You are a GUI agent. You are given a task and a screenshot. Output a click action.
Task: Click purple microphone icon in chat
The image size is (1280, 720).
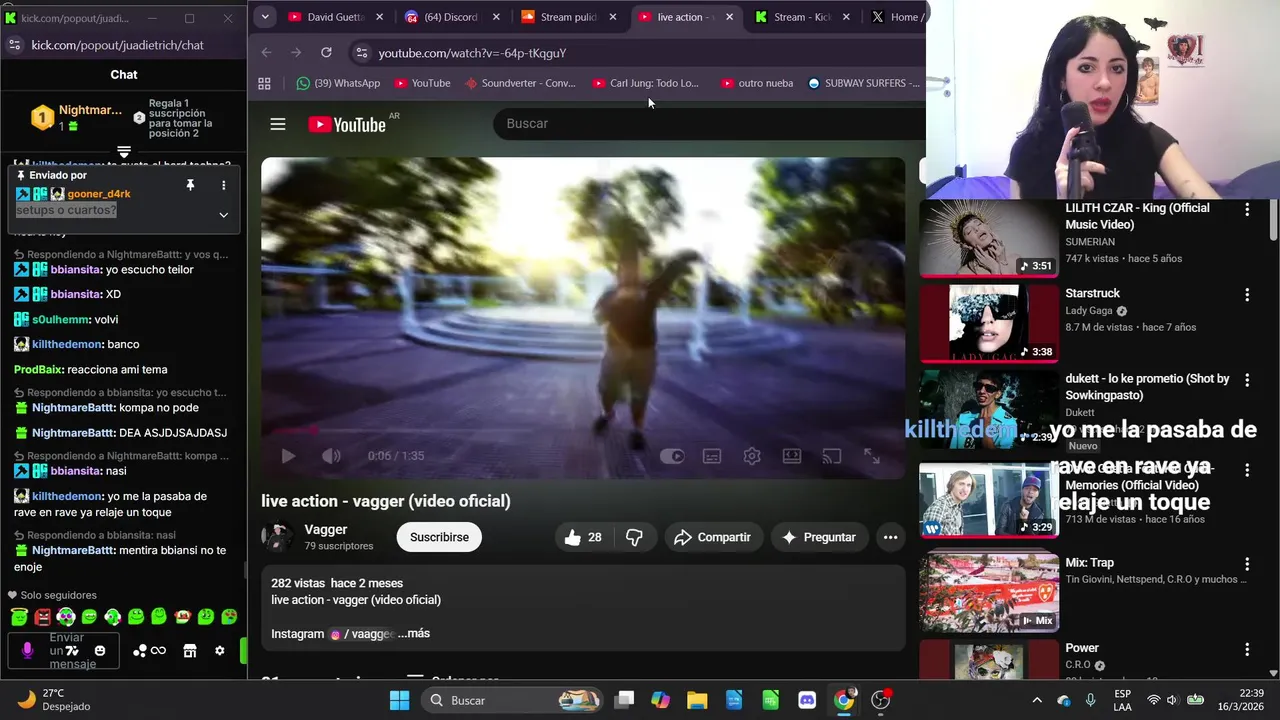click(x=27, y=651)
